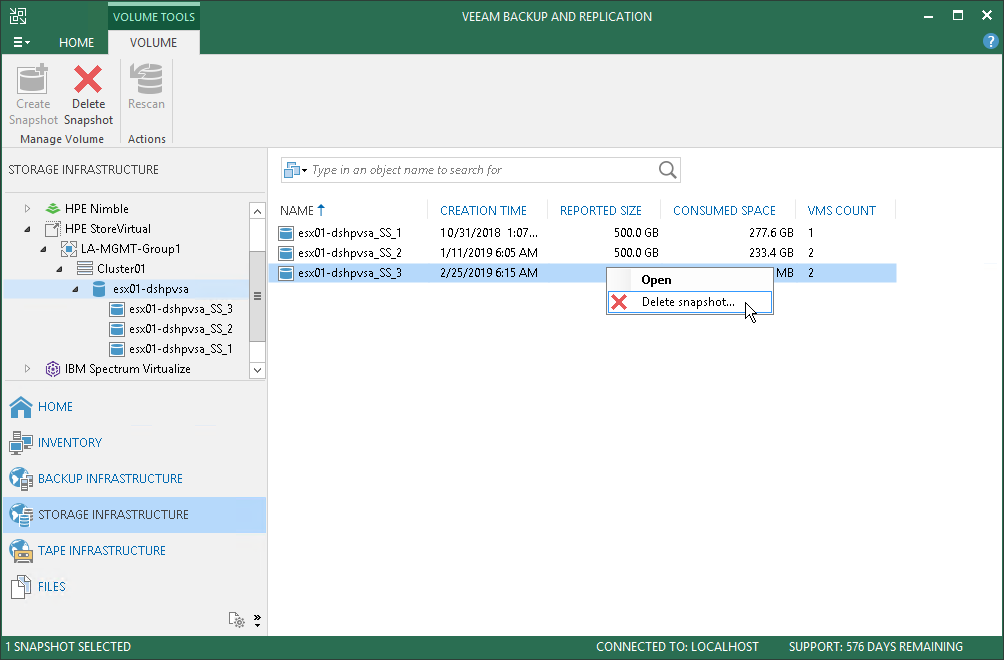Click the 2/25/2019 6:15 AM creation time
Viewport: 1004px width, 660px height.
coord(489,273)
